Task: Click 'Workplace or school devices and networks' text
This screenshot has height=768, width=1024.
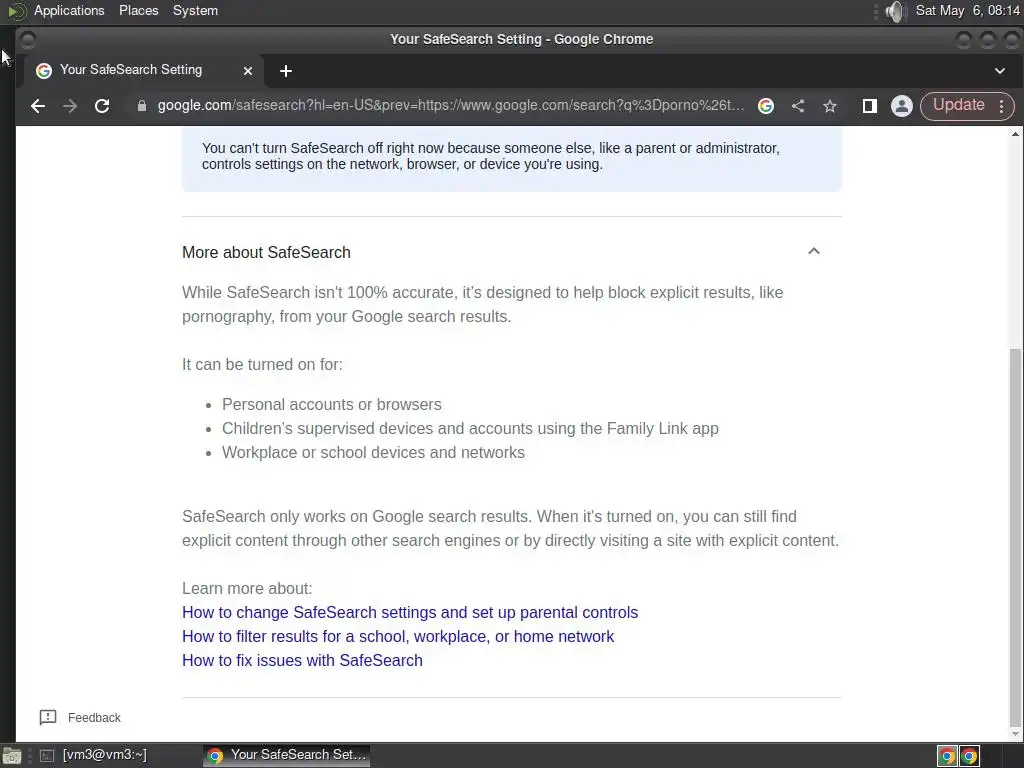Action: tap(373, 453)
